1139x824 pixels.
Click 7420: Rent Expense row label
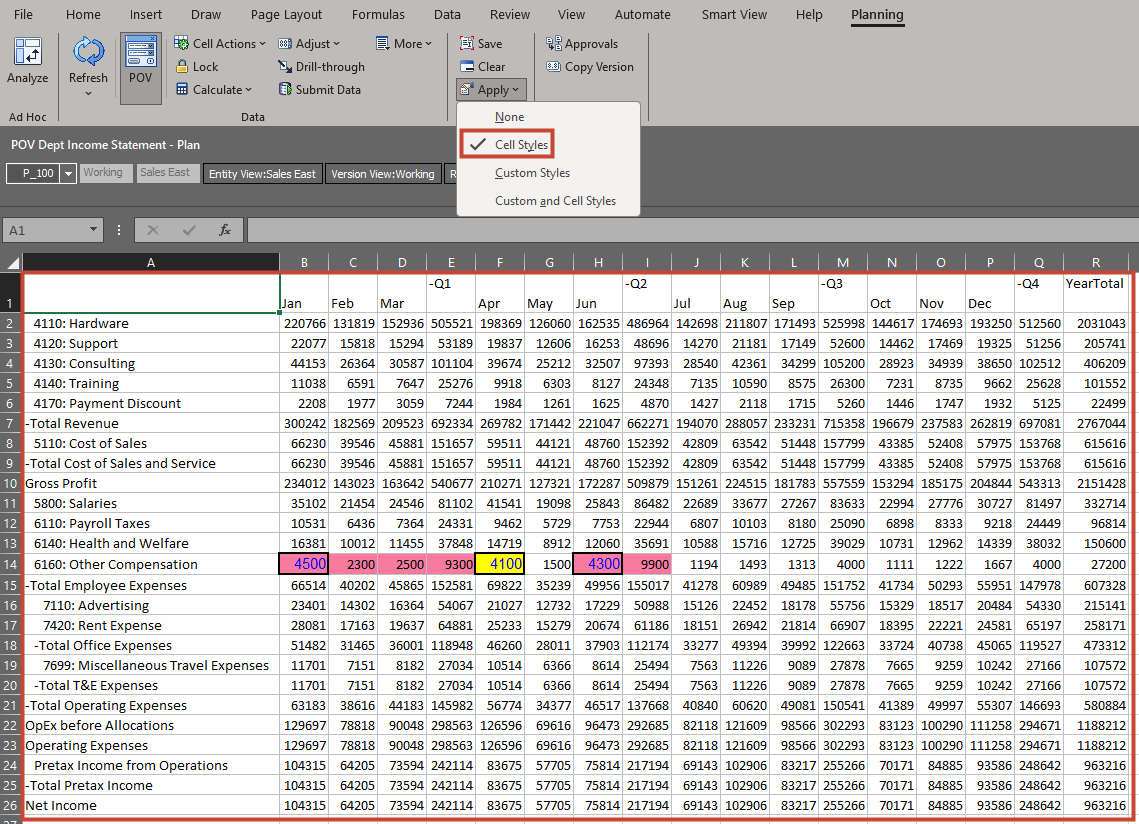point(102,626)
